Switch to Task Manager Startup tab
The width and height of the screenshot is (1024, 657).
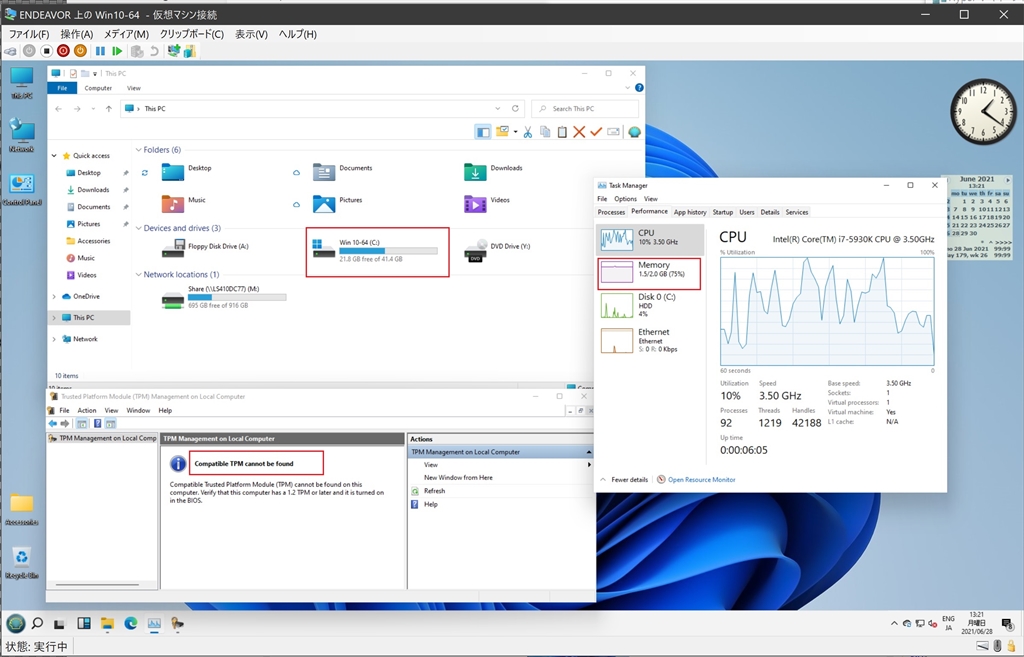[722, 212]
